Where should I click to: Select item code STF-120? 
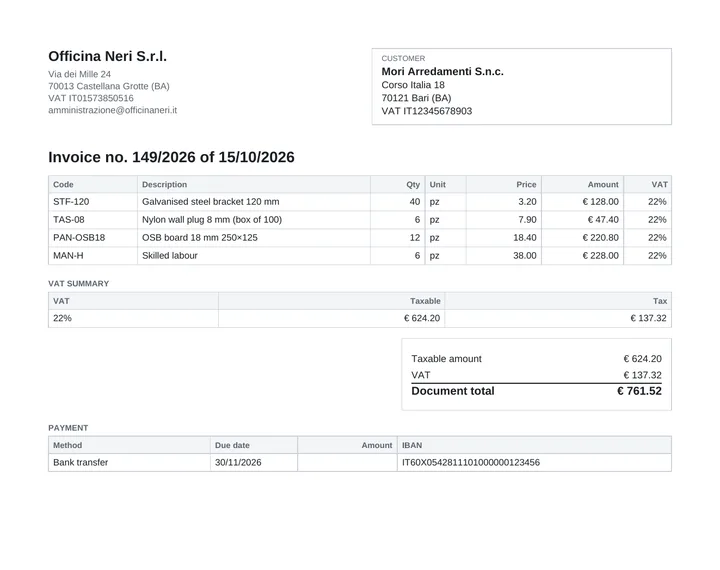coord(71,202)
